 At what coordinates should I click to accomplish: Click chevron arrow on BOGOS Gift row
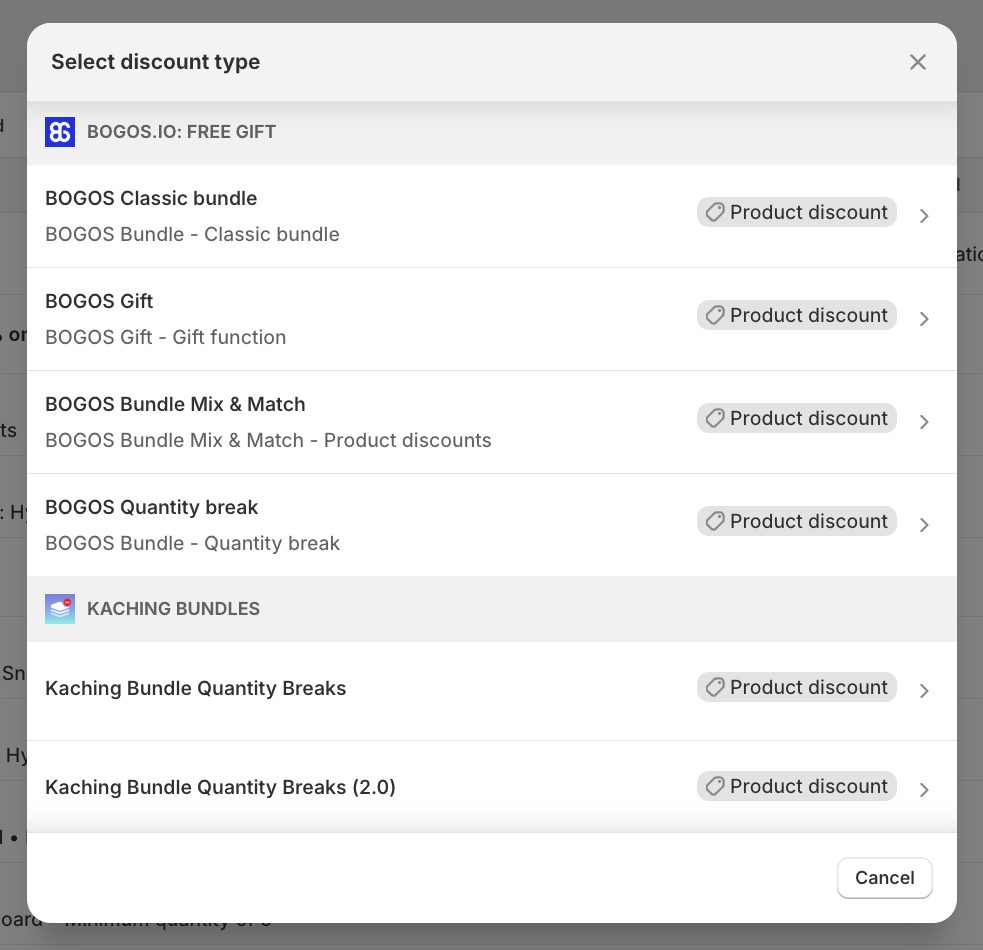tap(924, 319)
